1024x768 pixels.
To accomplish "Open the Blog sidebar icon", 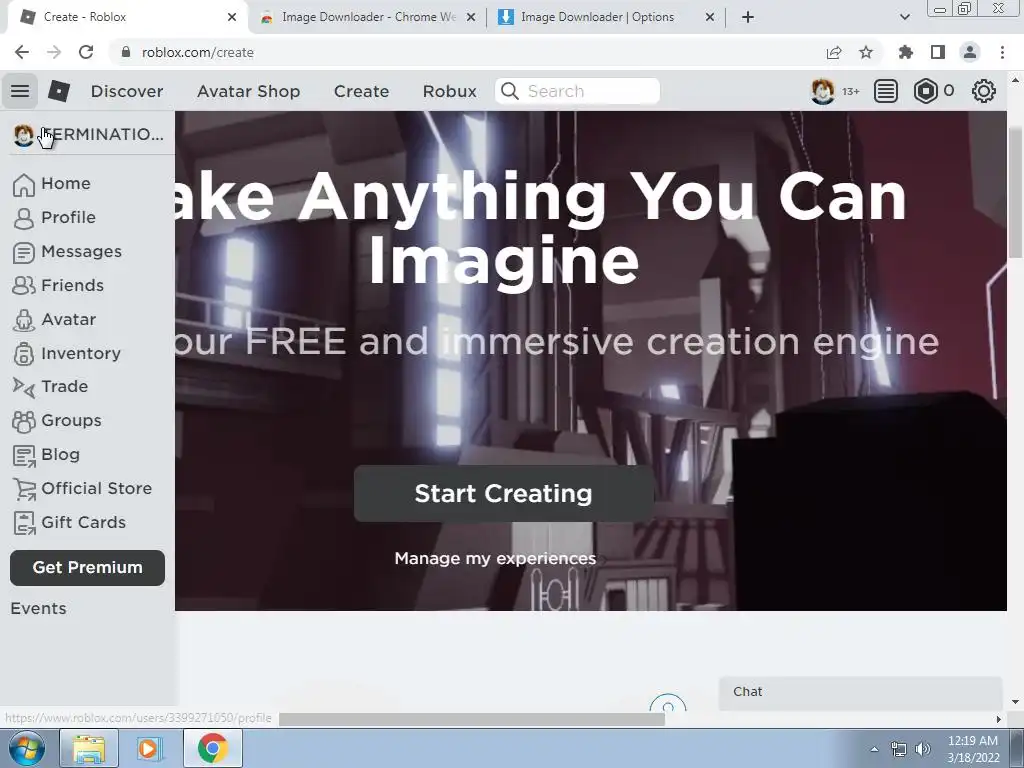I will click(24, 455).
